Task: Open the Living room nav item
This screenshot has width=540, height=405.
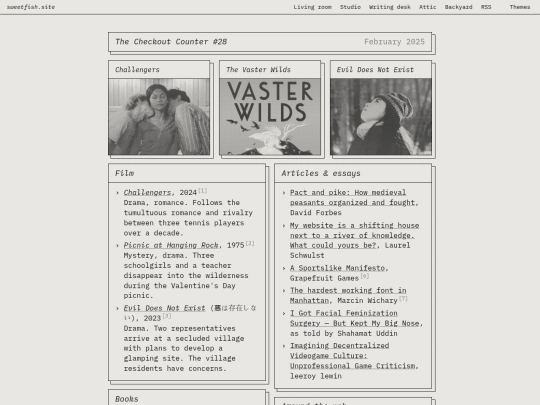Action: 312,7
